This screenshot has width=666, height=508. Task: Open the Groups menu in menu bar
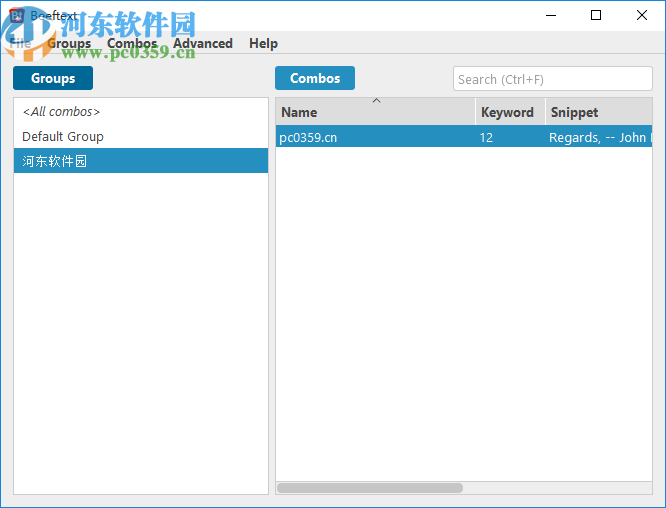69,43
